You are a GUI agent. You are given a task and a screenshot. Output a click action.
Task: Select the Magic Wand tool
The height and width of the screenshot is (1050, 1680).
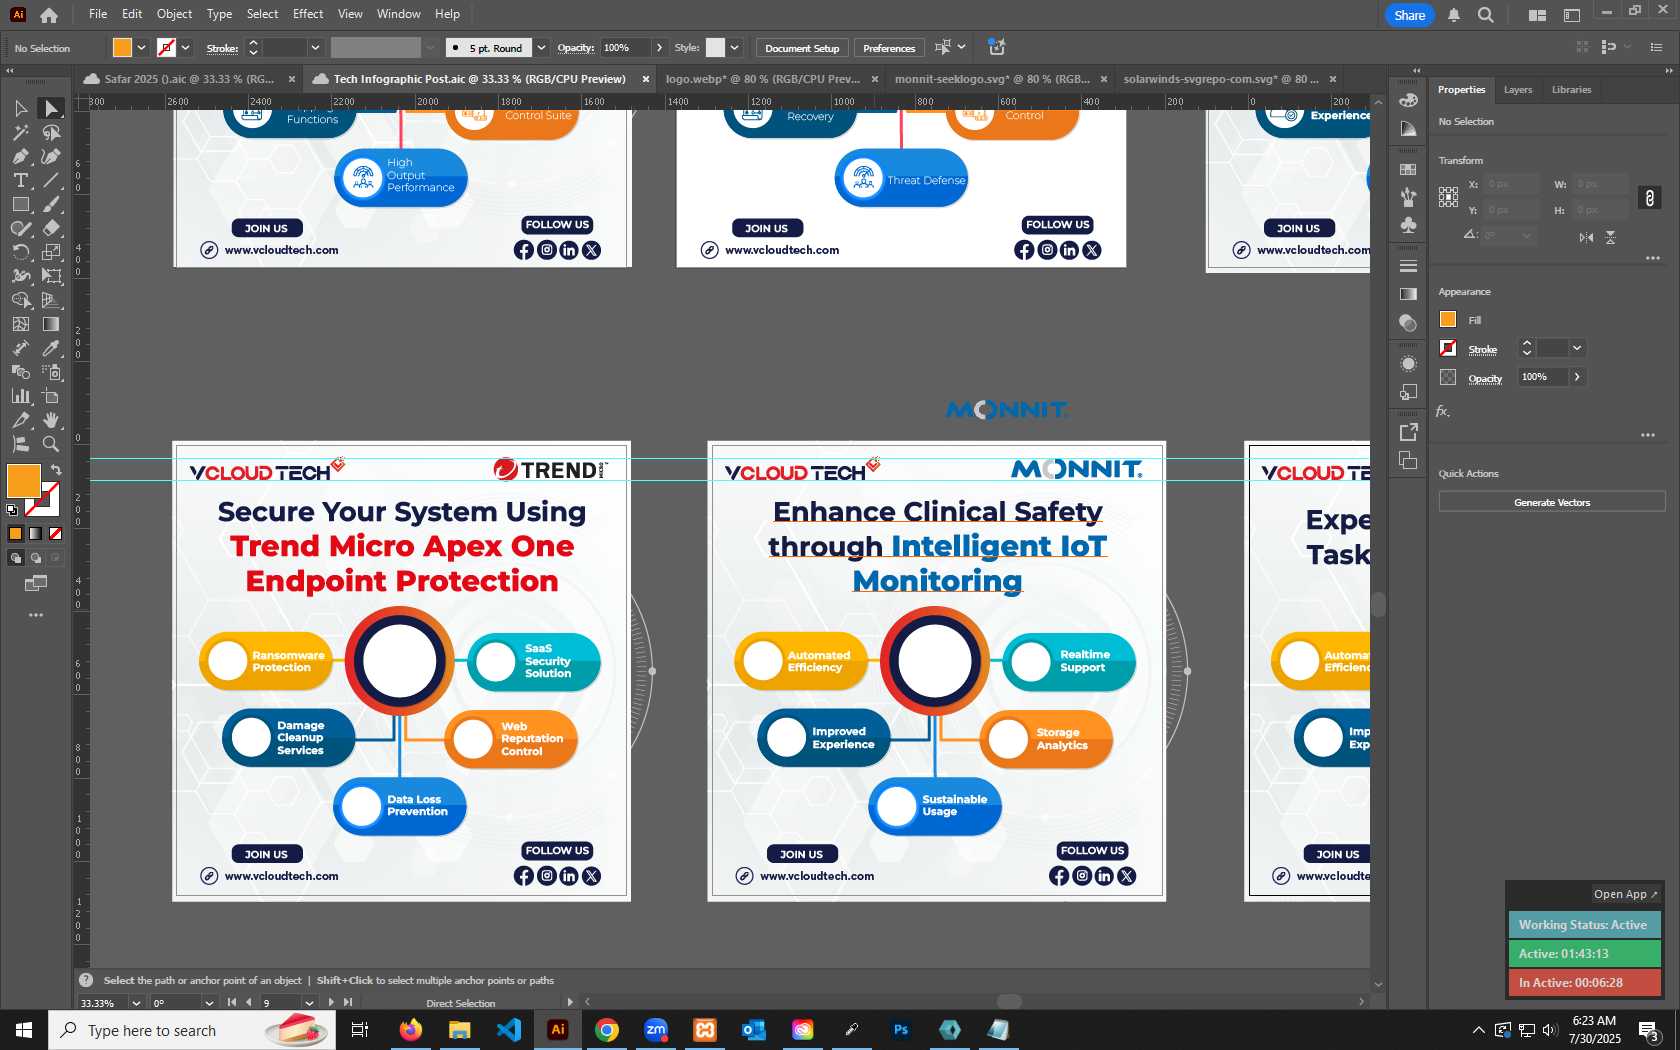tap(20, 132)
